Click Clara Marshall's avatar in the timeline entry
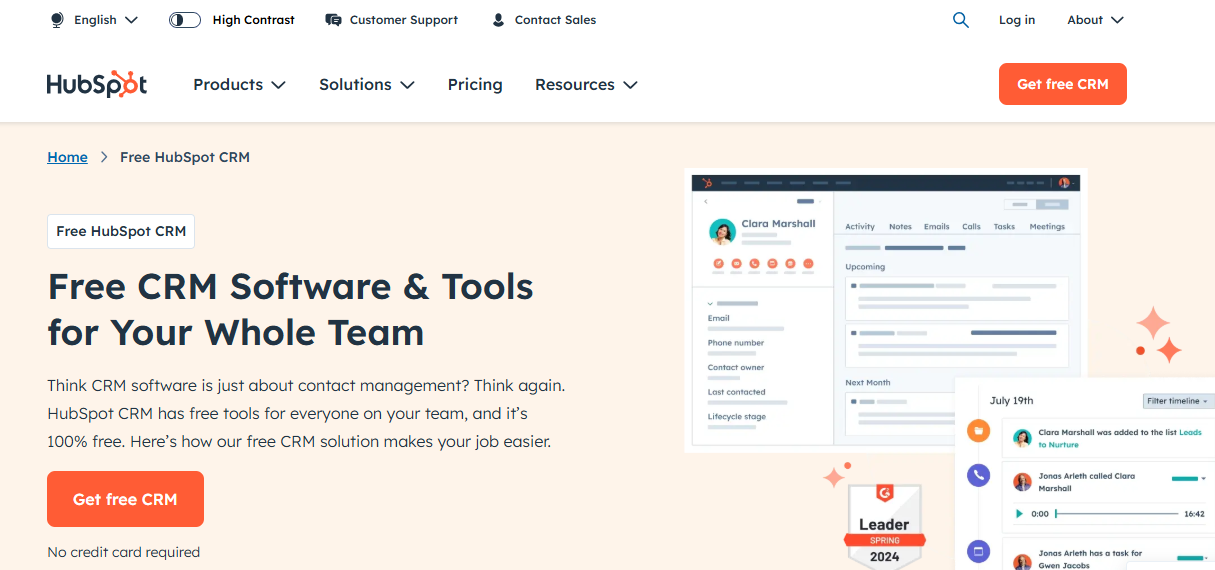The height and width of the screenshot is (570, 1215). [x=1022, y=438]
